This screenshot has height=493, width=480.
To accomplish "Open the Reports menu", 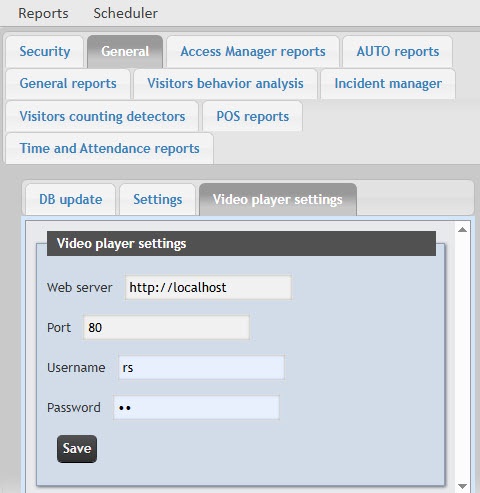I will tap(43, 13).
